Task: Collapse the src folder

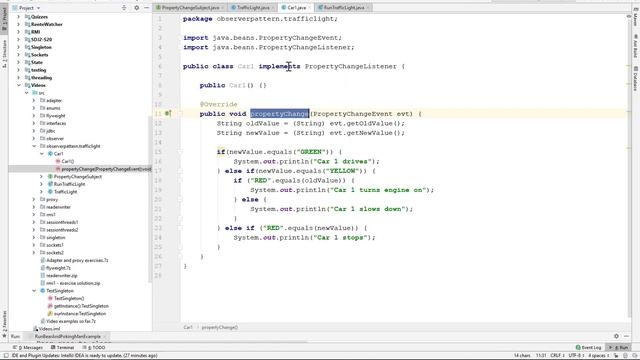Action: 27,93
